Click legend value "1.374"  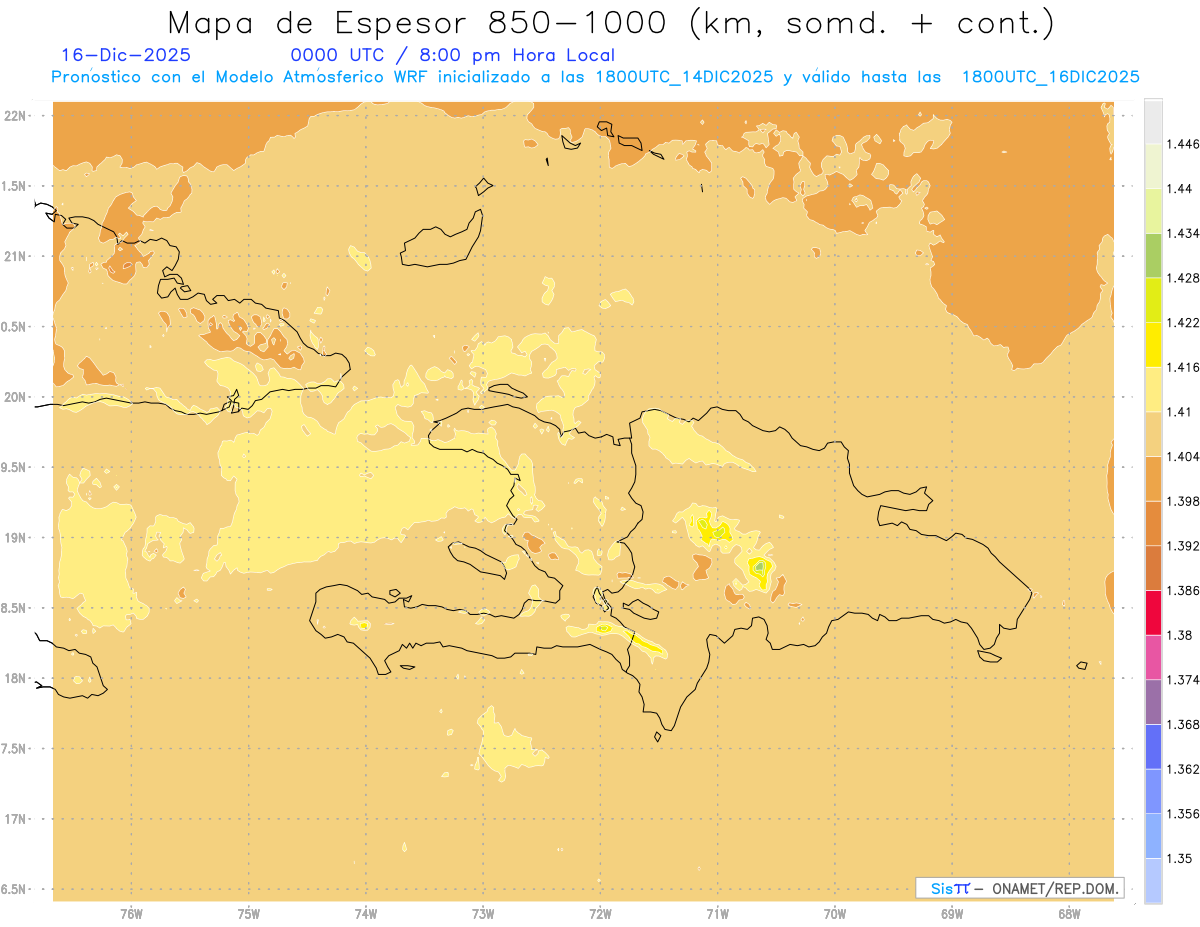tap(1183, 680)
